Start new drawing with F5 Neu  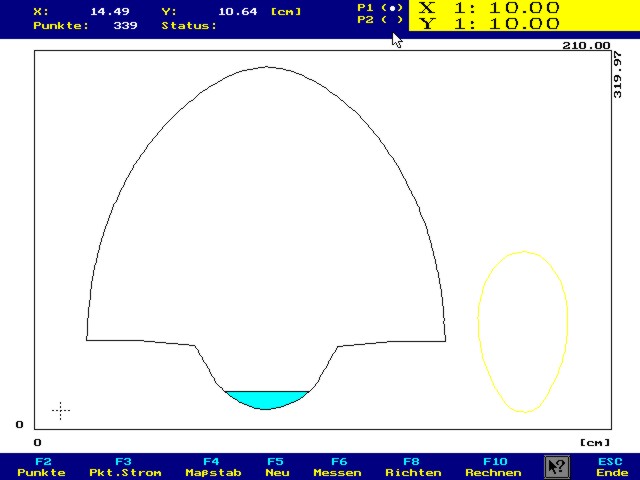[276, 467]
